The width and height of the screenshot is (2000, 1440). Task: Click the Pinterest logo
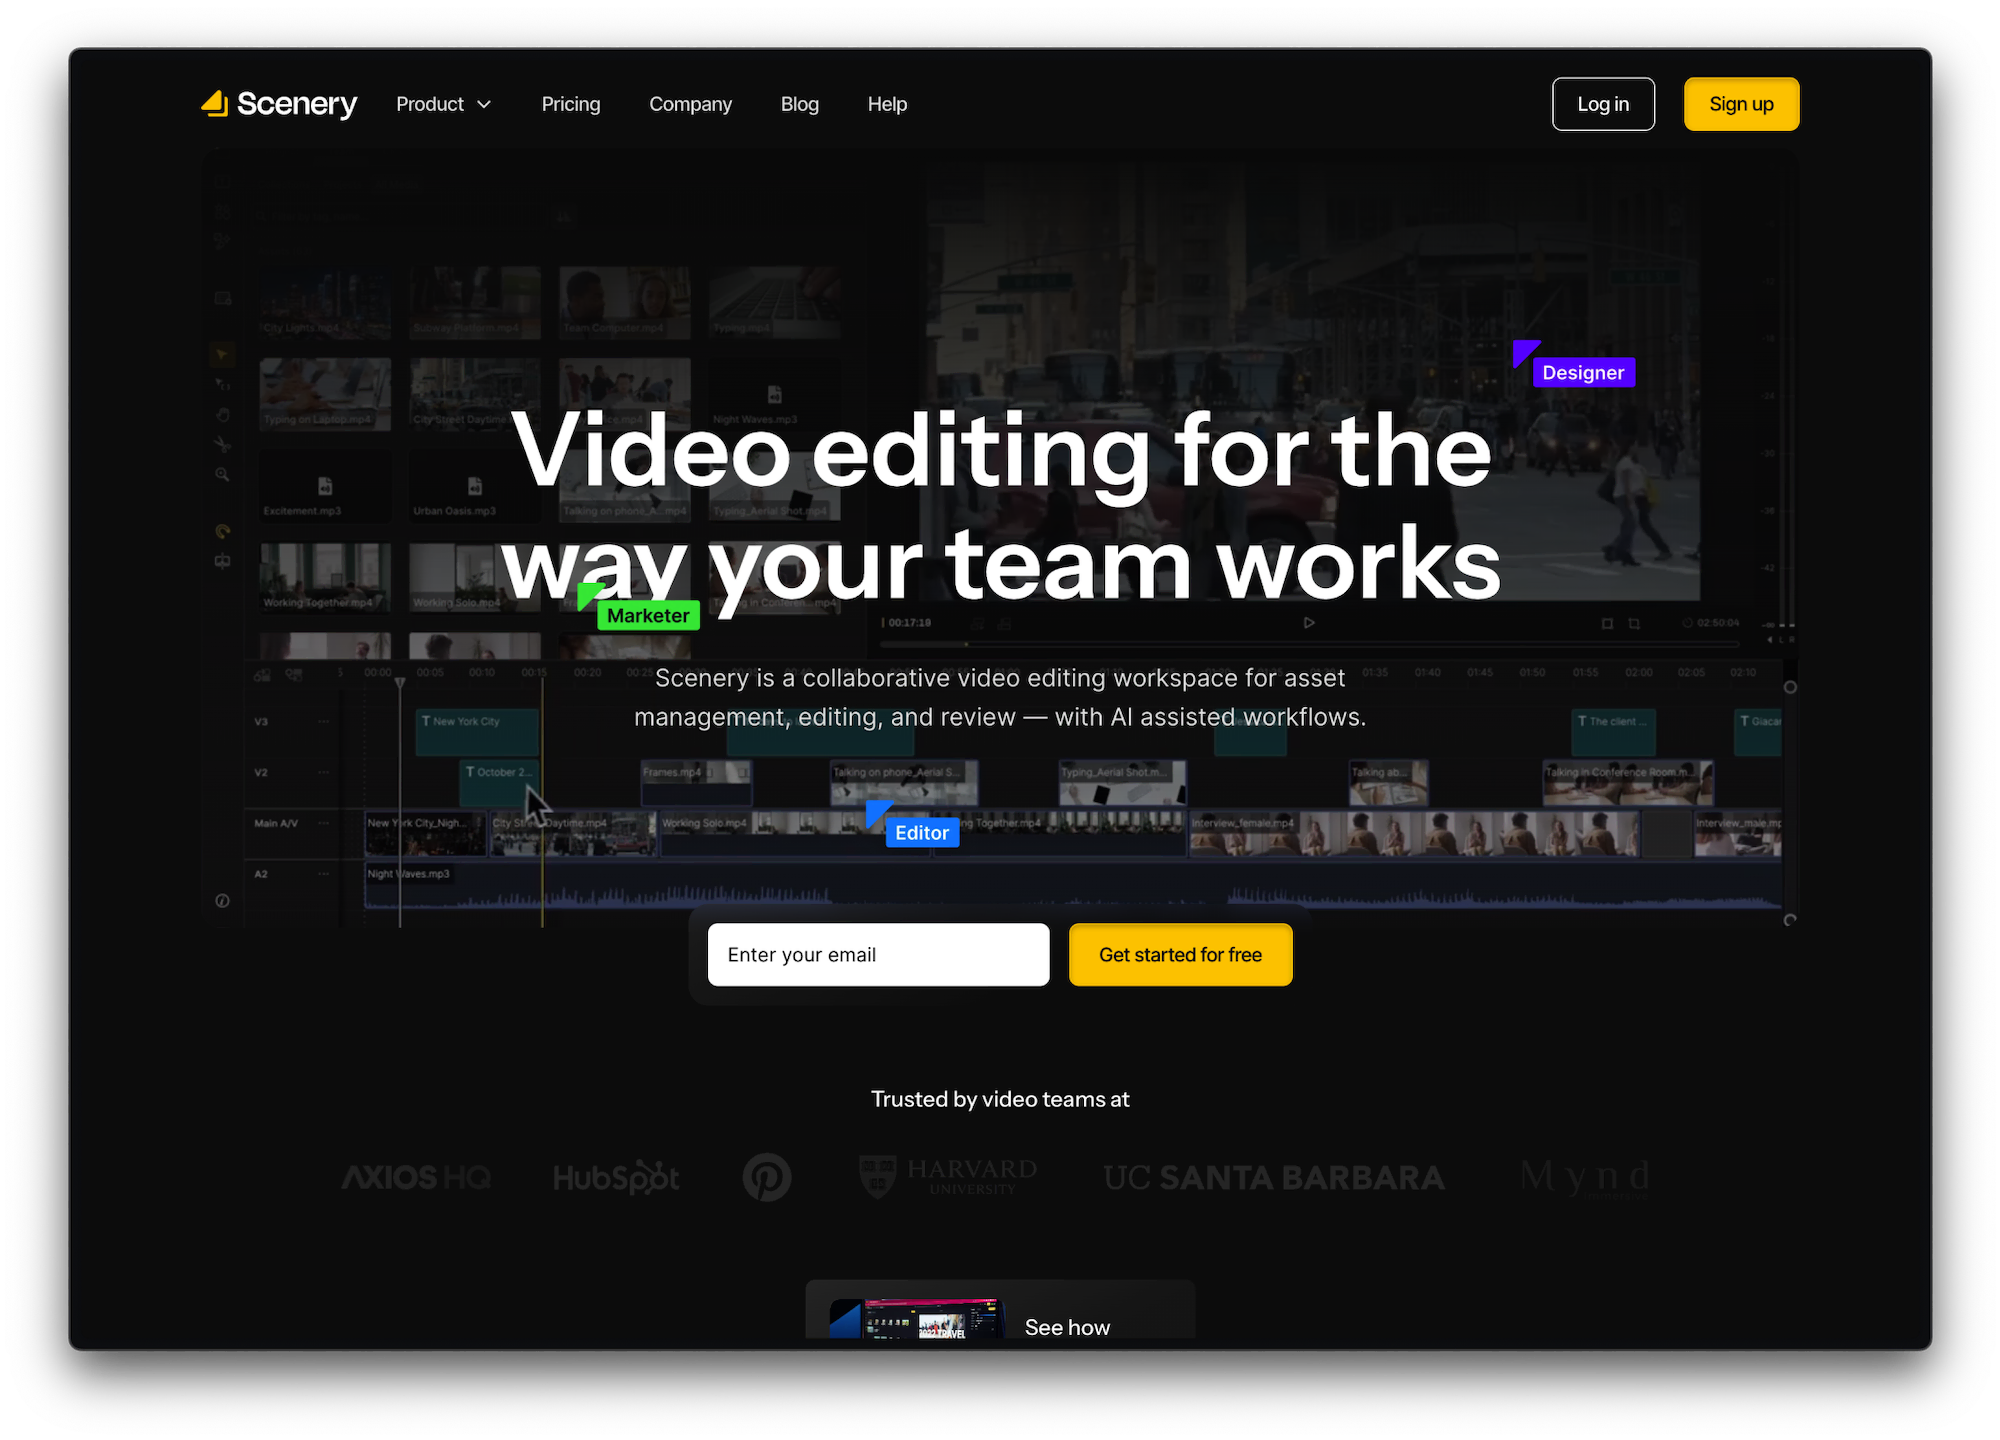coord(767,1177)
